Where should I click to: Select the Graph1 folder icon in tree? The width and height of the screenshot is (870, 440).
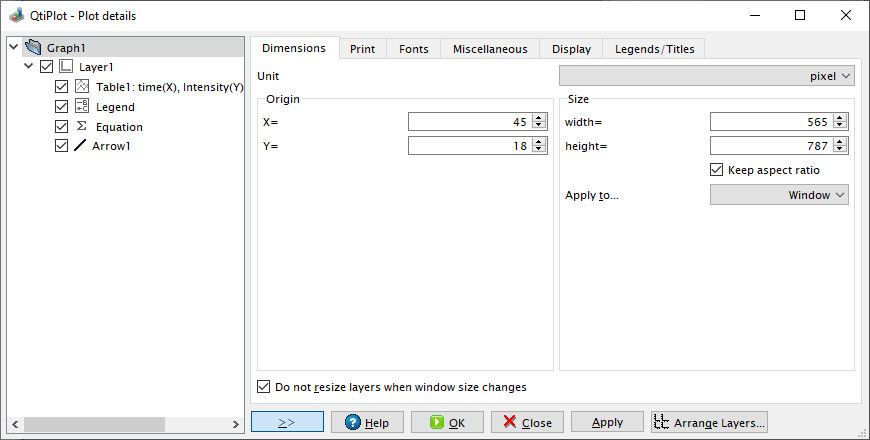click(x=34, y=47)
